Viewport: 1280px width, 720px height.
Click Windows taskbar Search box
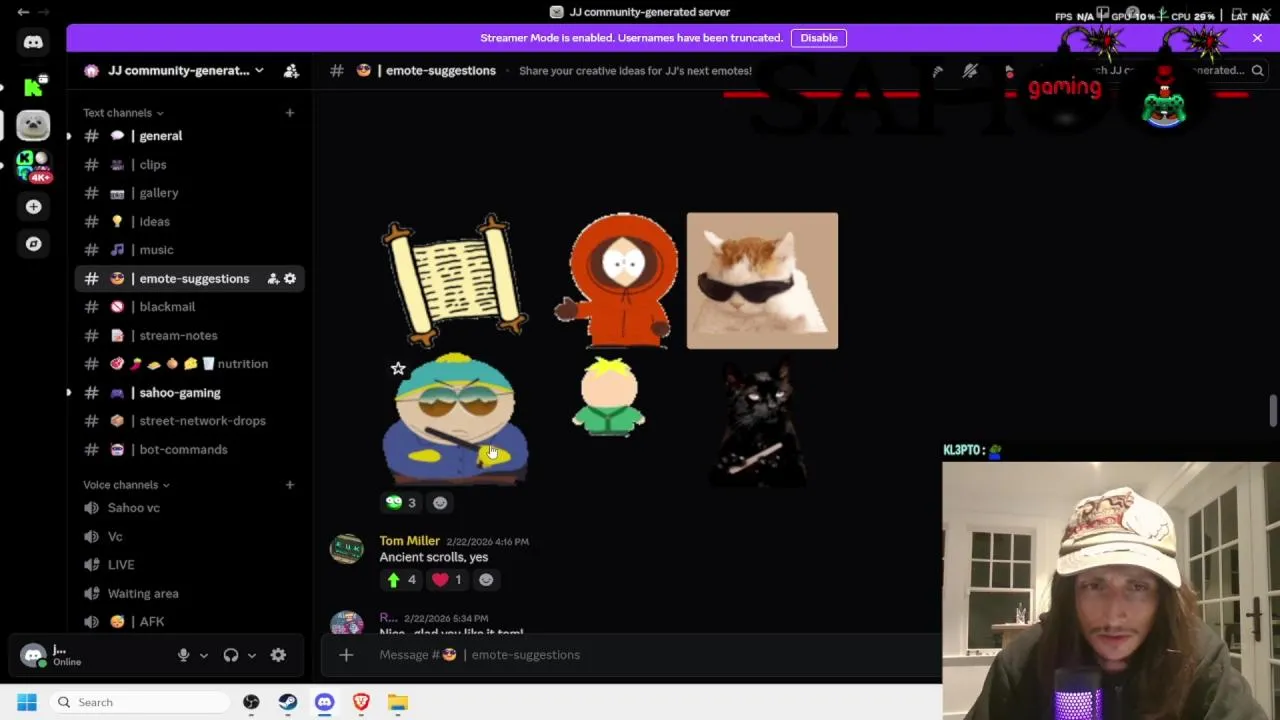coord(140,702)
